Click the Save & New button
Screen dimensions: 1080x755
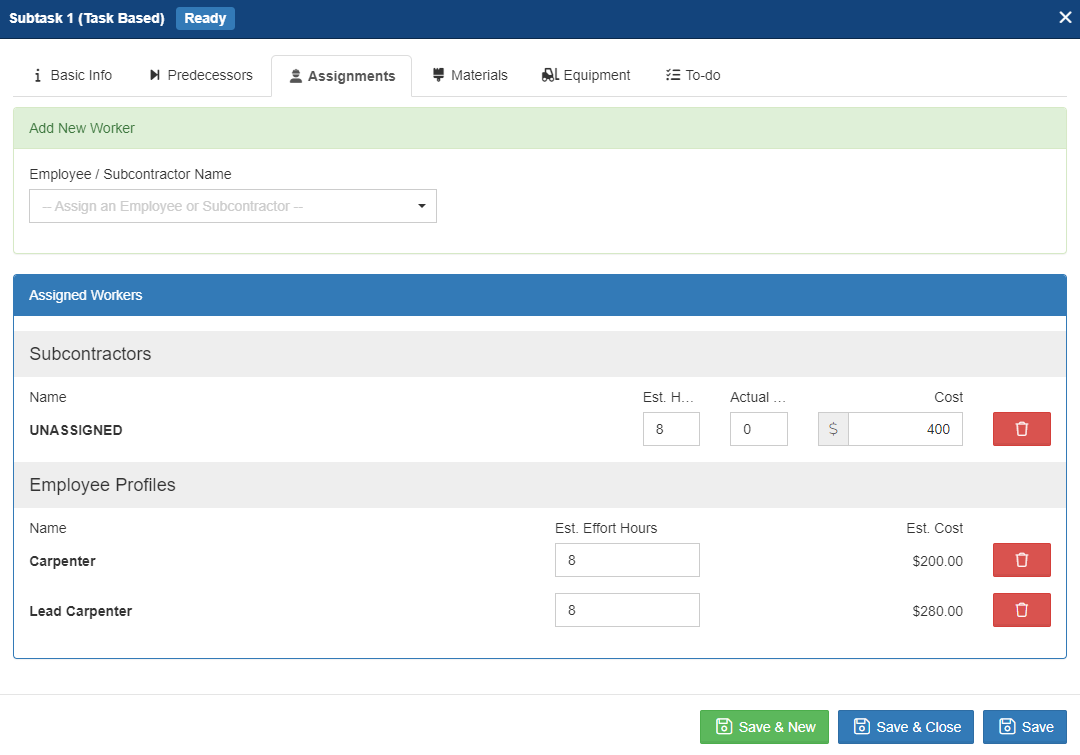[764, 727]
